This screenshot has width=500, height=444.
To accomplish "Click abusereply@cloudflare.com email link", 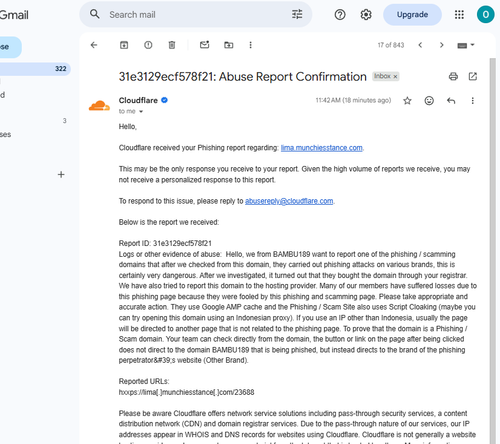I will [289, 201].
